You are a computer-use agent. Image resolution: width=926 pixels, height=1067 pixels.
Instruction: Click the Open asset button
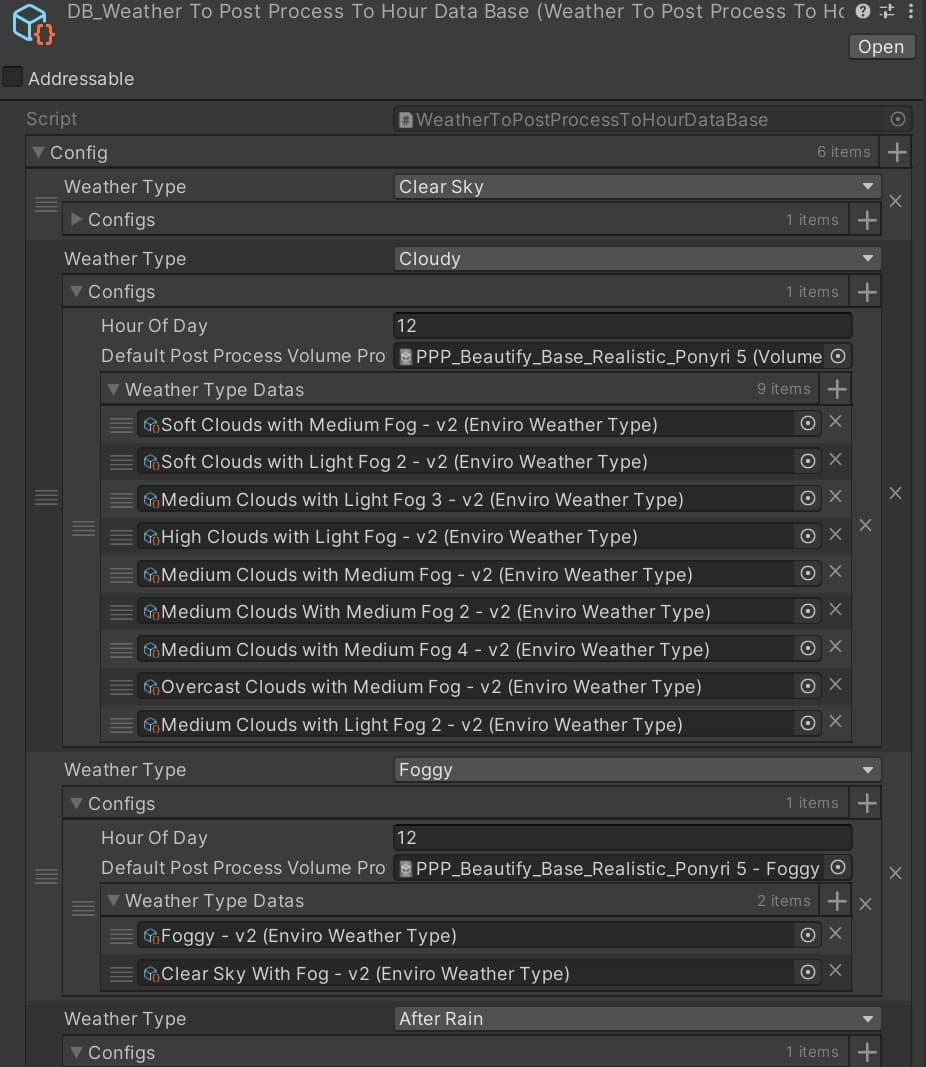(881, 47)
